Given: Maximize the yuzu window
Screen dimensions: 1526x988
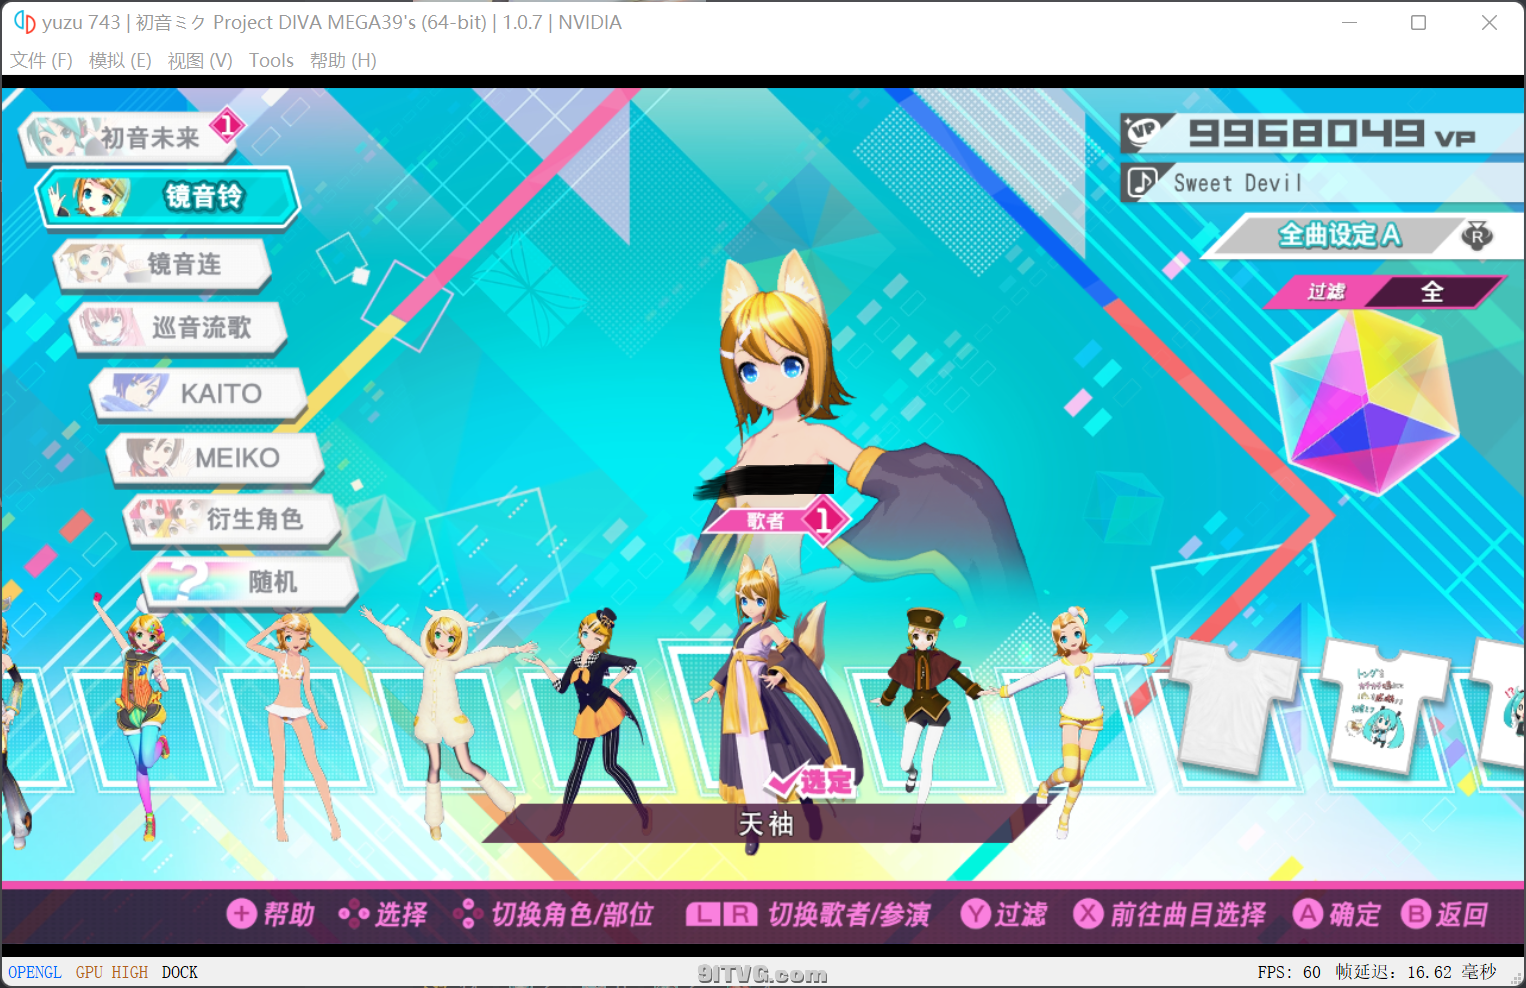Looking at the screenshot, I should point(1418,22).
